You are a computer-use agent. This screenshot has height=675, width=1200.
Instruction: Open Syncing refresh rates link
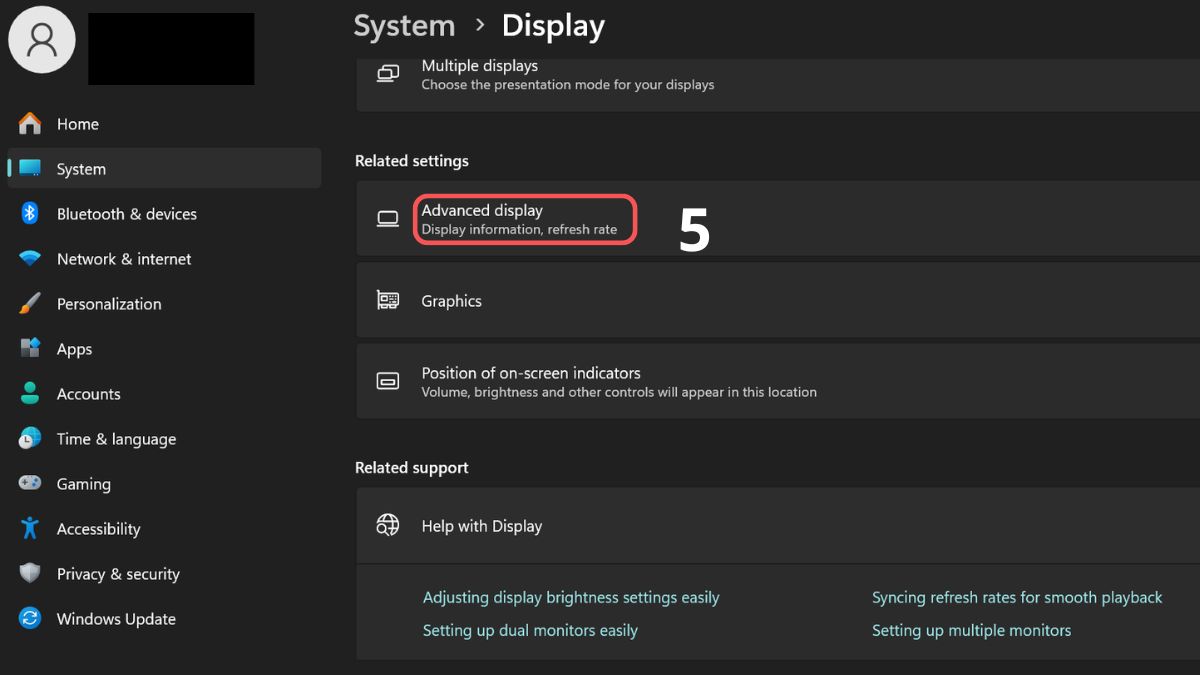click(1017, 597)
